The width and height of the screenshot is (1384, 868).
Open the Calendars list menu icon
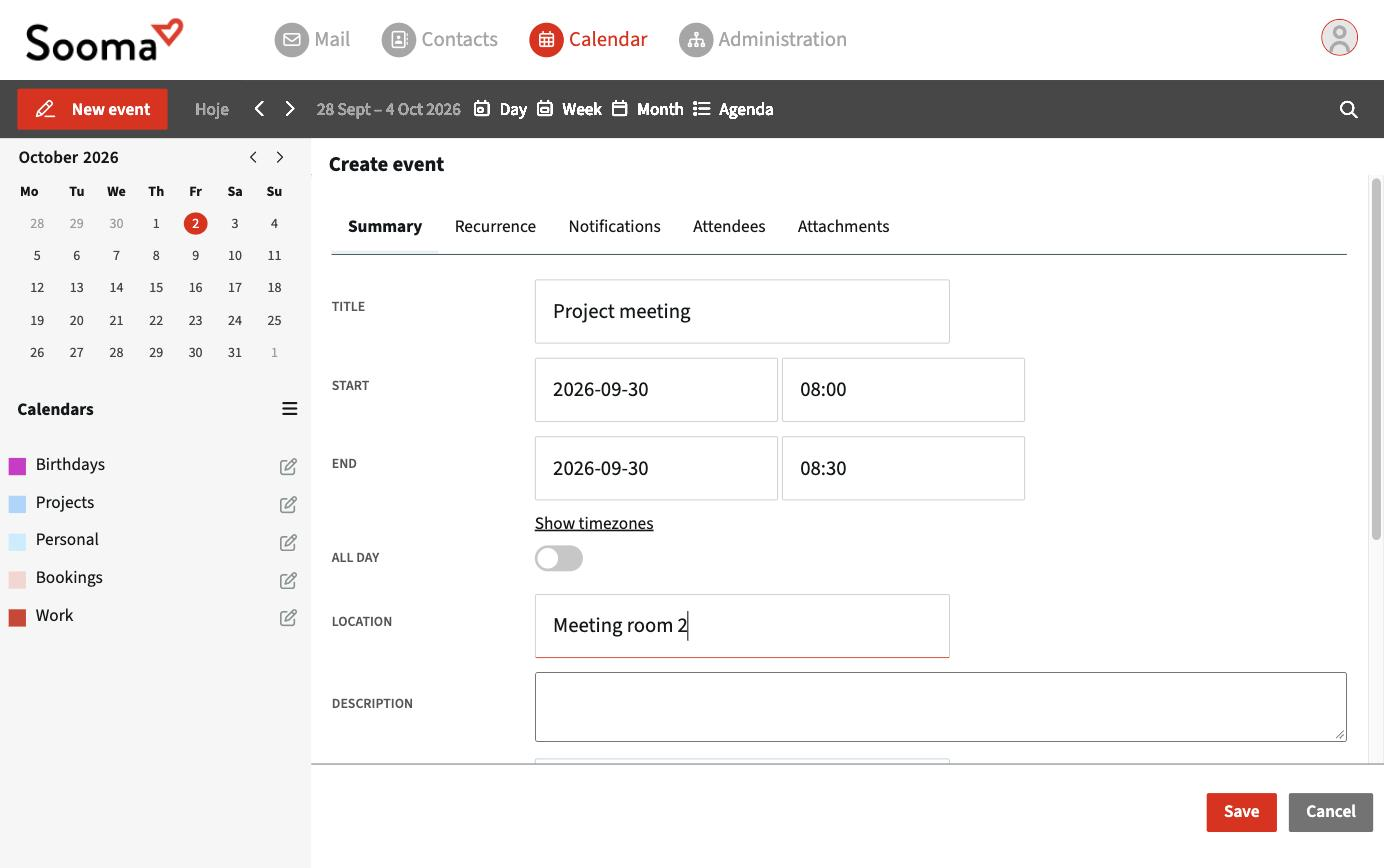click(x=289, y=409)
